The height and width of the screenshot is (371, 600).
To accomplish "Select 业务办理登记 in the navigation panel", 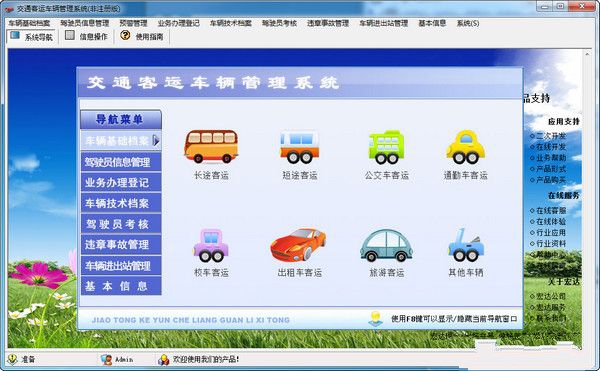I will (121, 183).
